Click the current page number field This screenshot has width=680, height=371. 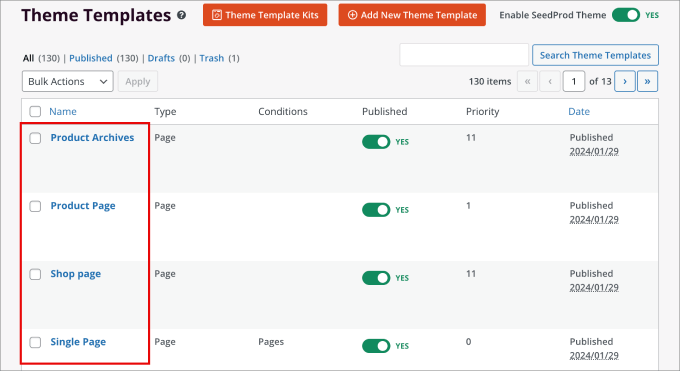point(573,81)
